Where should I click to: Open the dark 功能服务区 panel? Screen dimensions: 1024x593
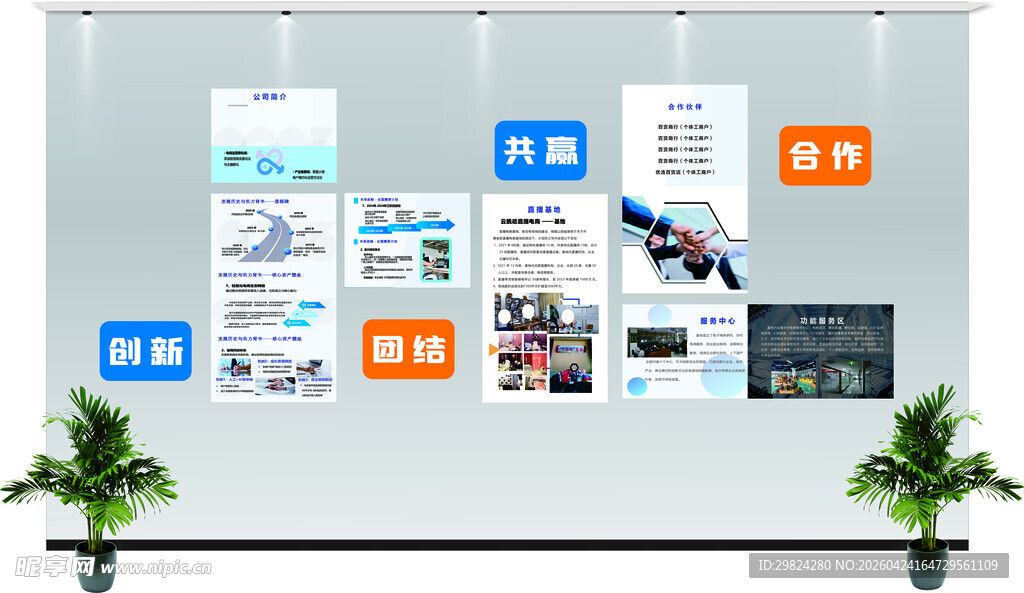[x=820, y=351]
